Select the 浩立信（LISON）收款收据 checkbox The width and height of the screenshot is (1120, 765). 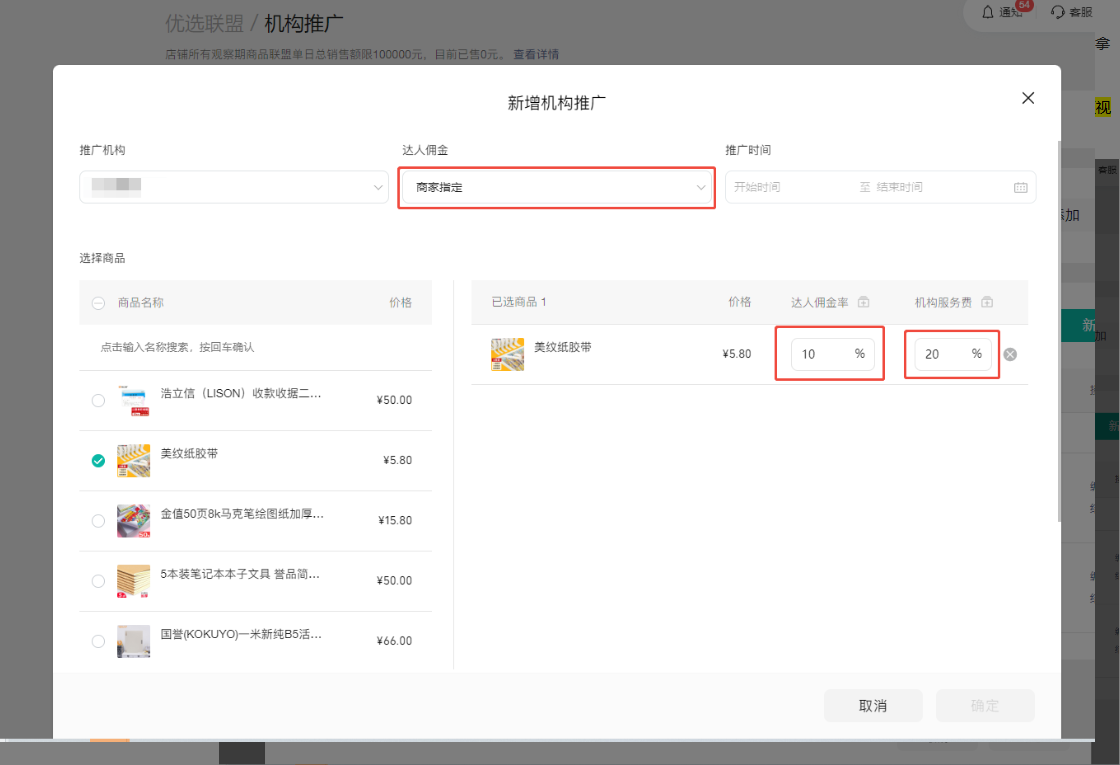[x=98, y=400]
